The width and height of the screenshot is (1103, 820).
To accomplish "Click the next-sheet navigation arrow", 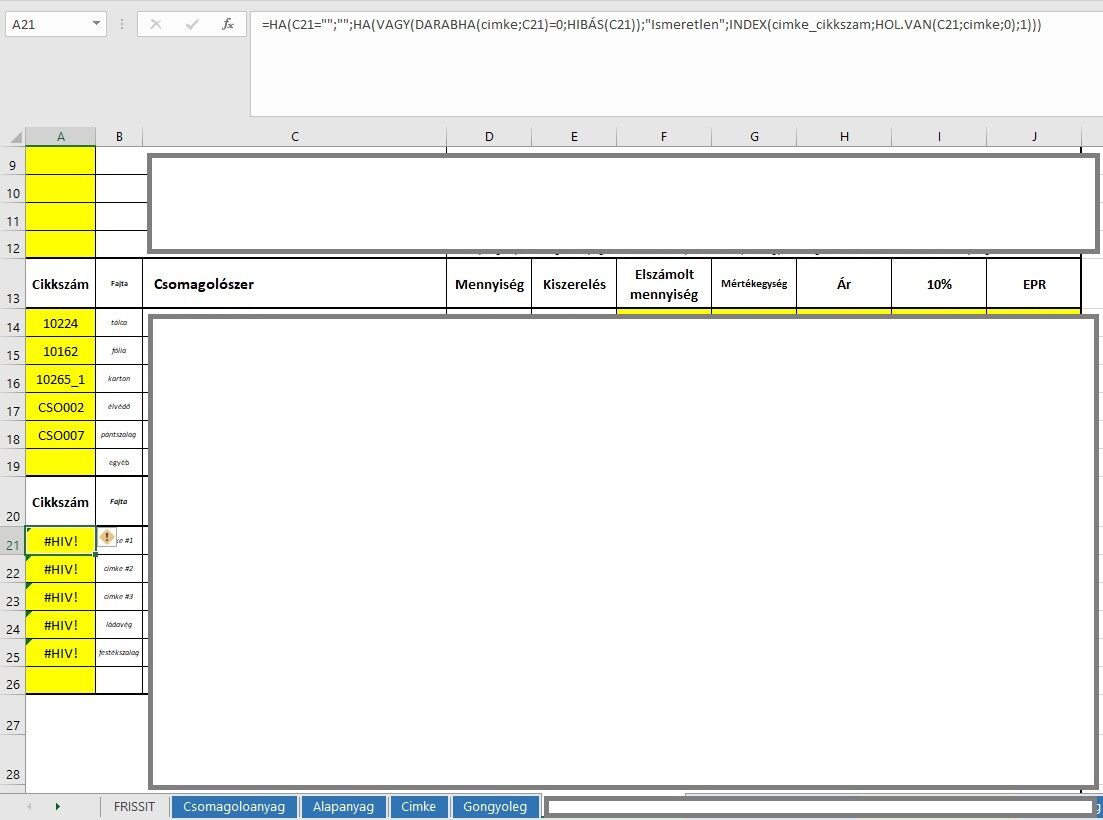I will point(58,807).
